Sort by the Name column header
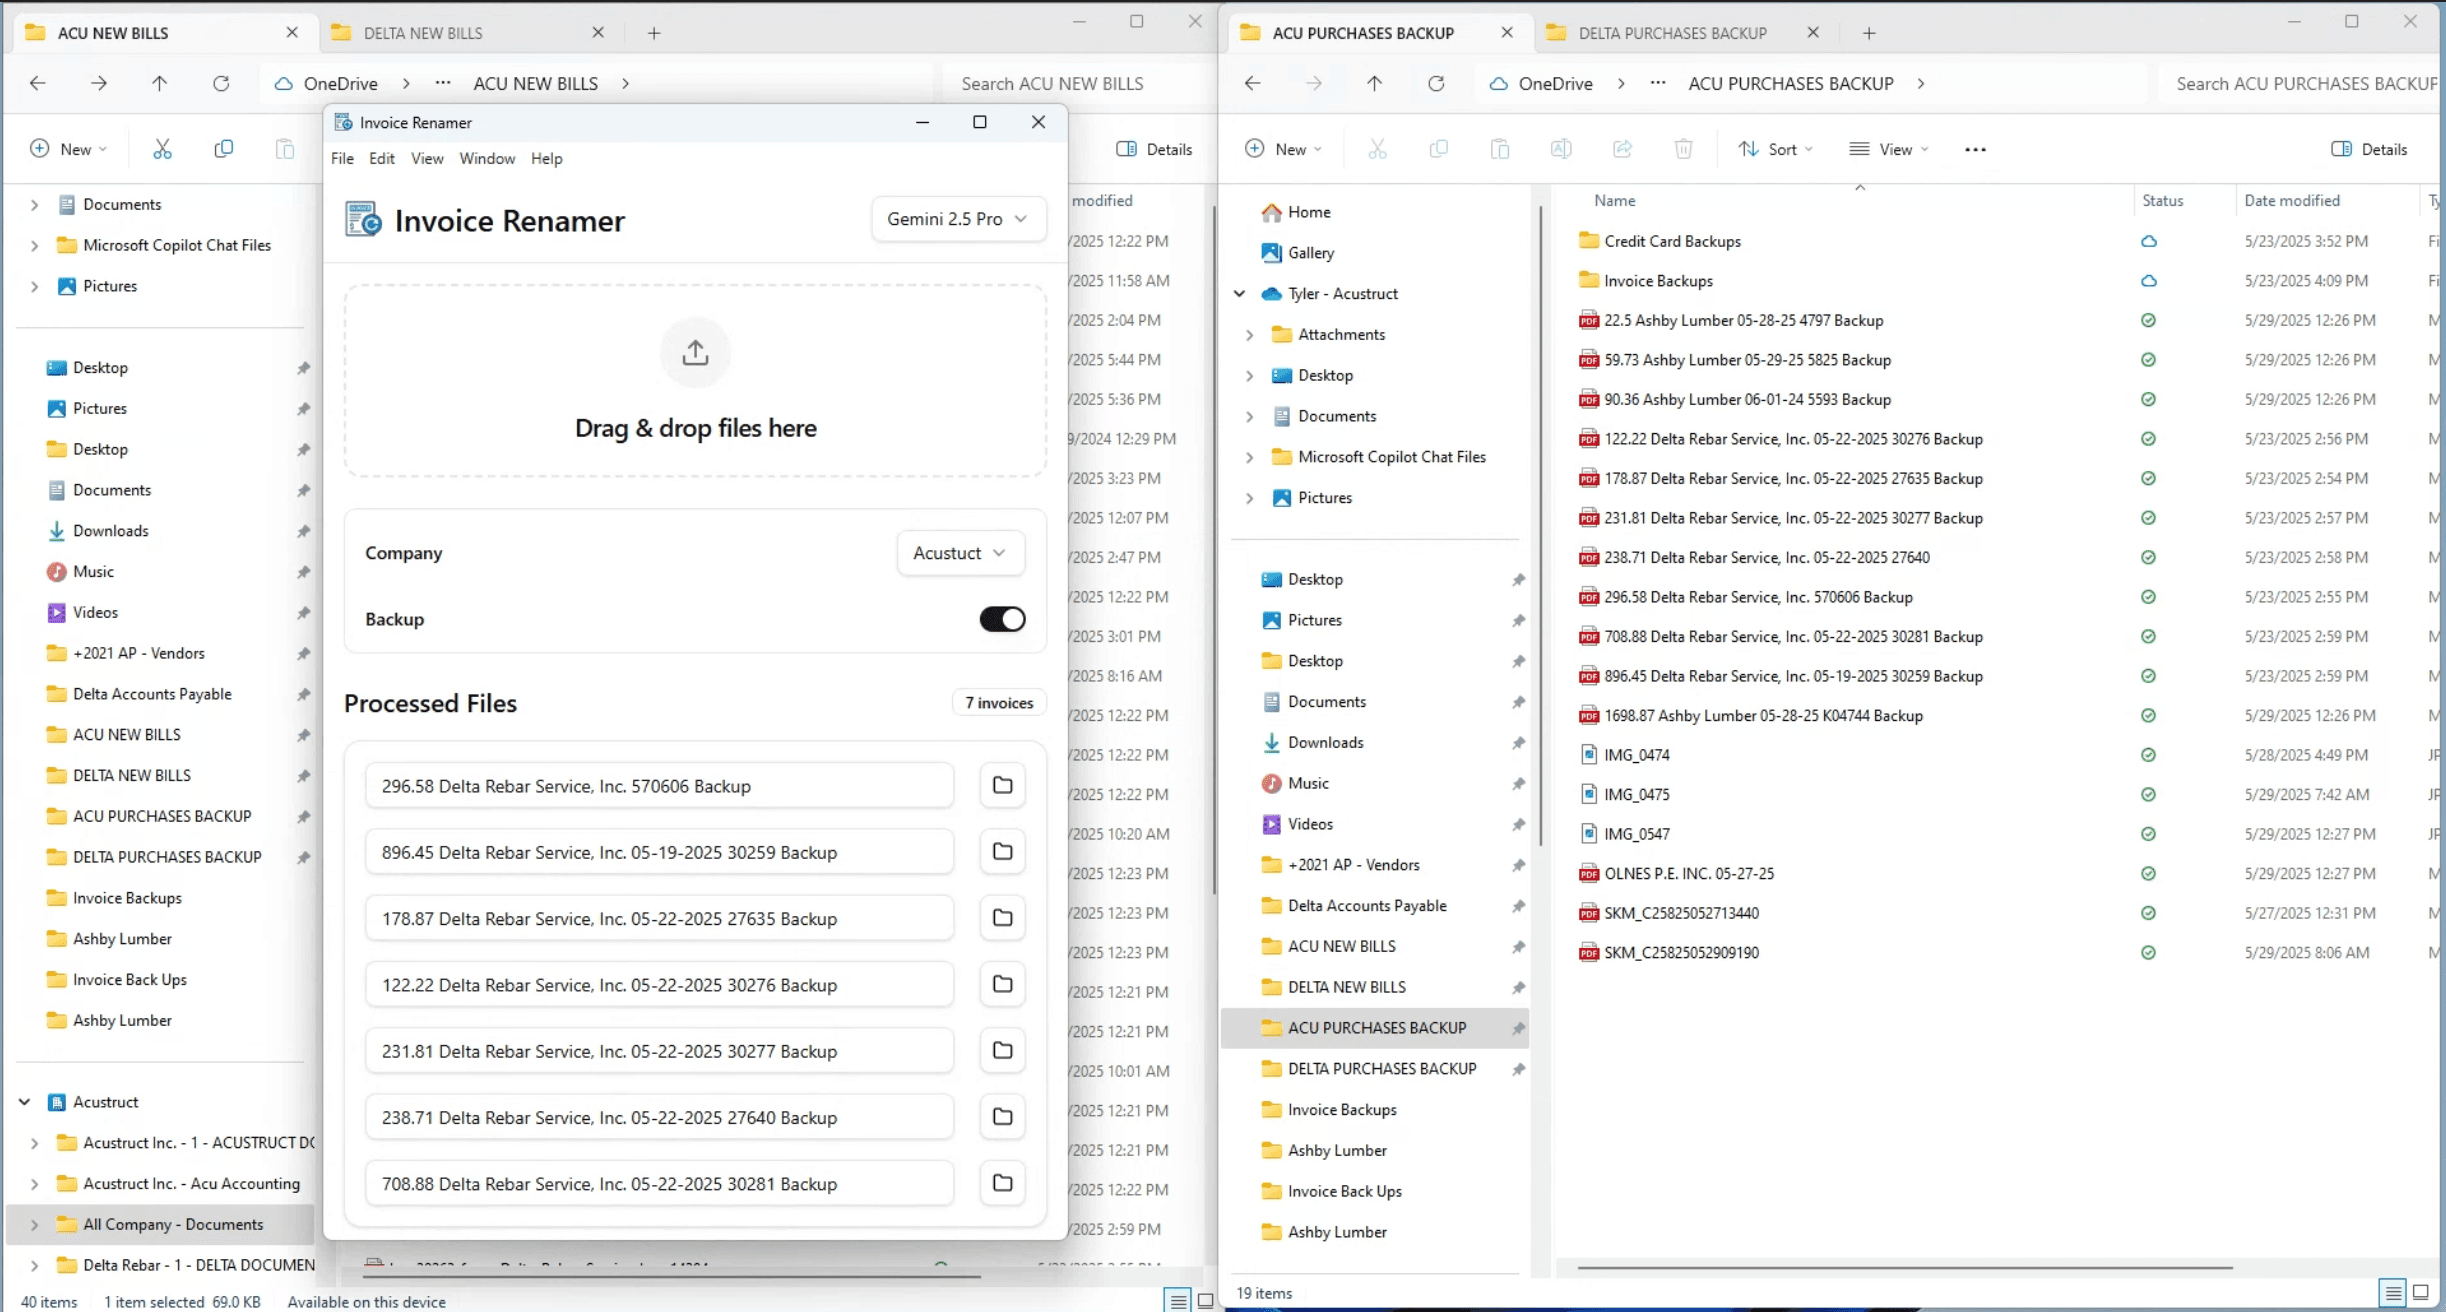 [1614, 201]
